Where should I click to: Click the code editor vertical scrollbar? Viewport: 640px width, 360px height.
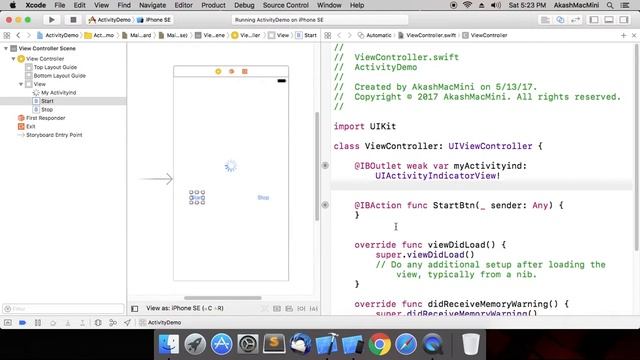point(636,147)
